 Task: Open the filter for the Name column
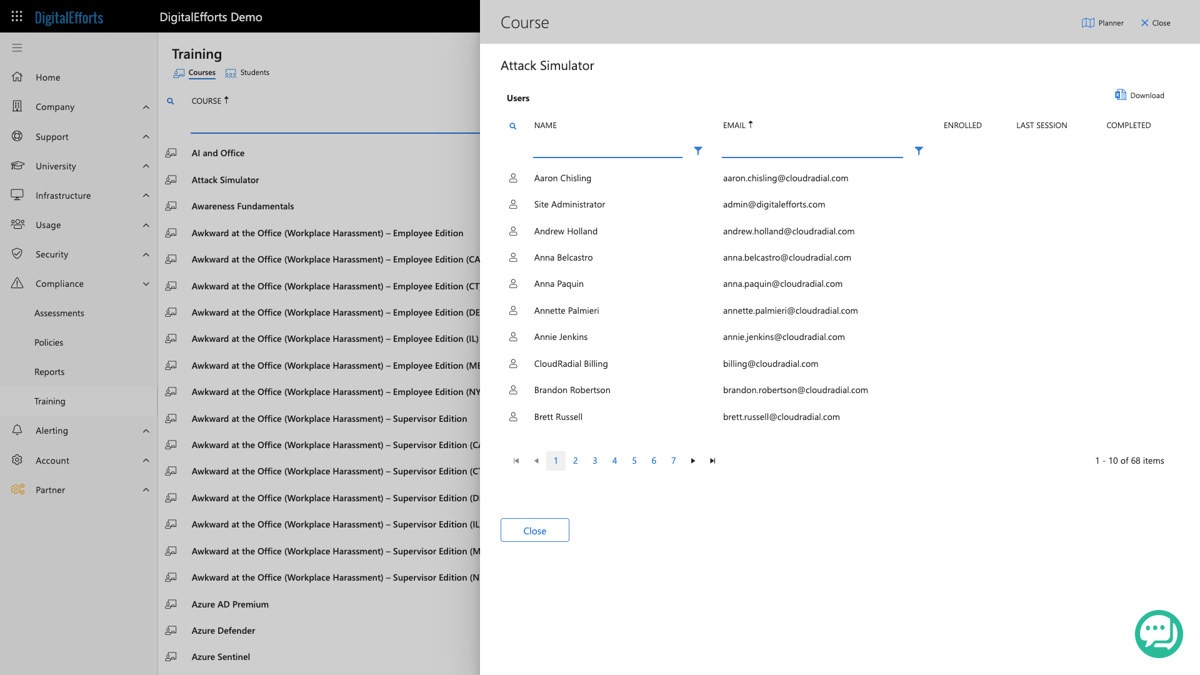point(698,151)
